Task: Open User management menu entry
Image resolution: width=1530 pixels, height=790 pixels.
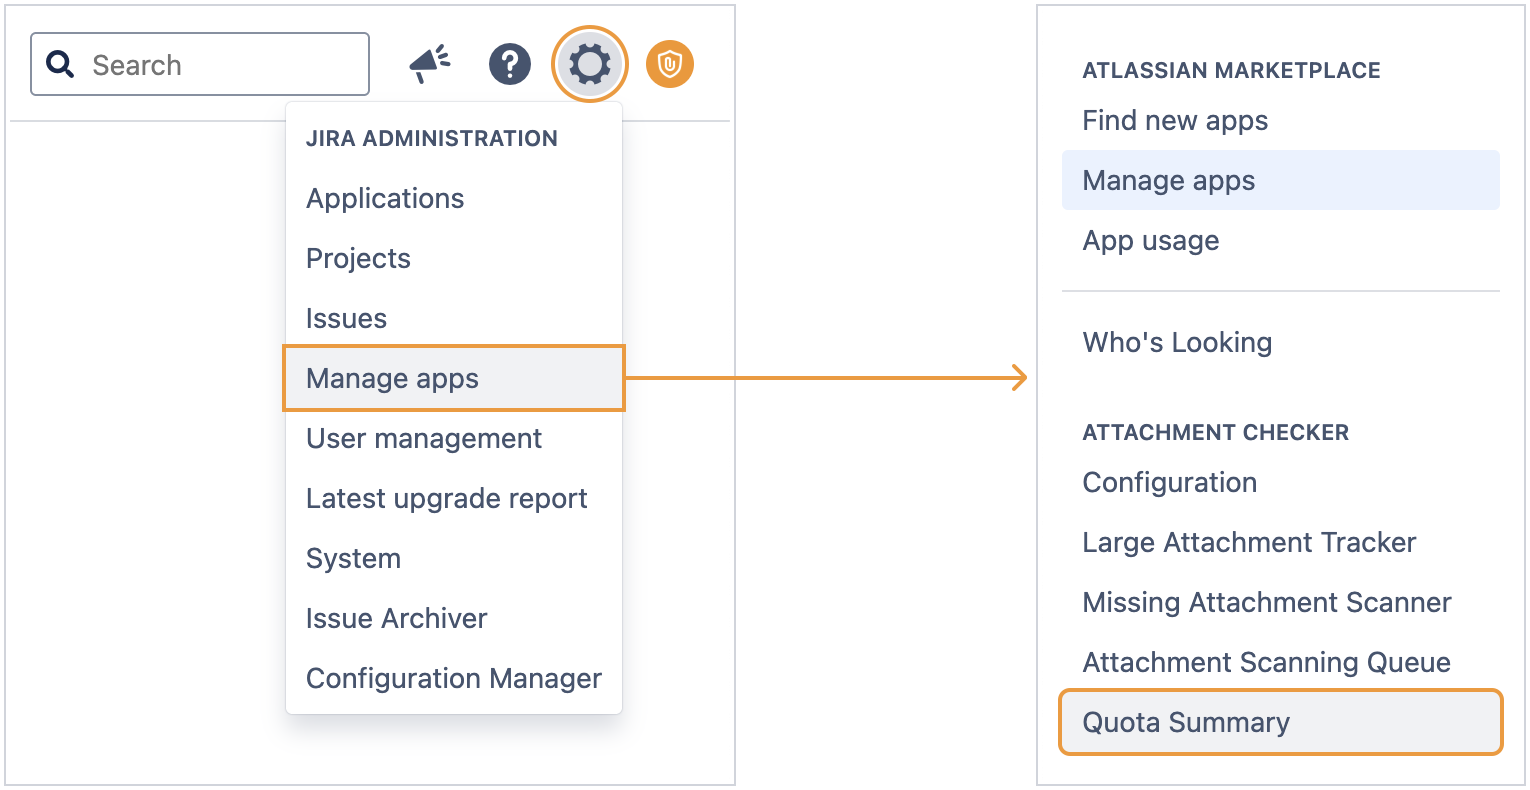Action: (424, 439)
